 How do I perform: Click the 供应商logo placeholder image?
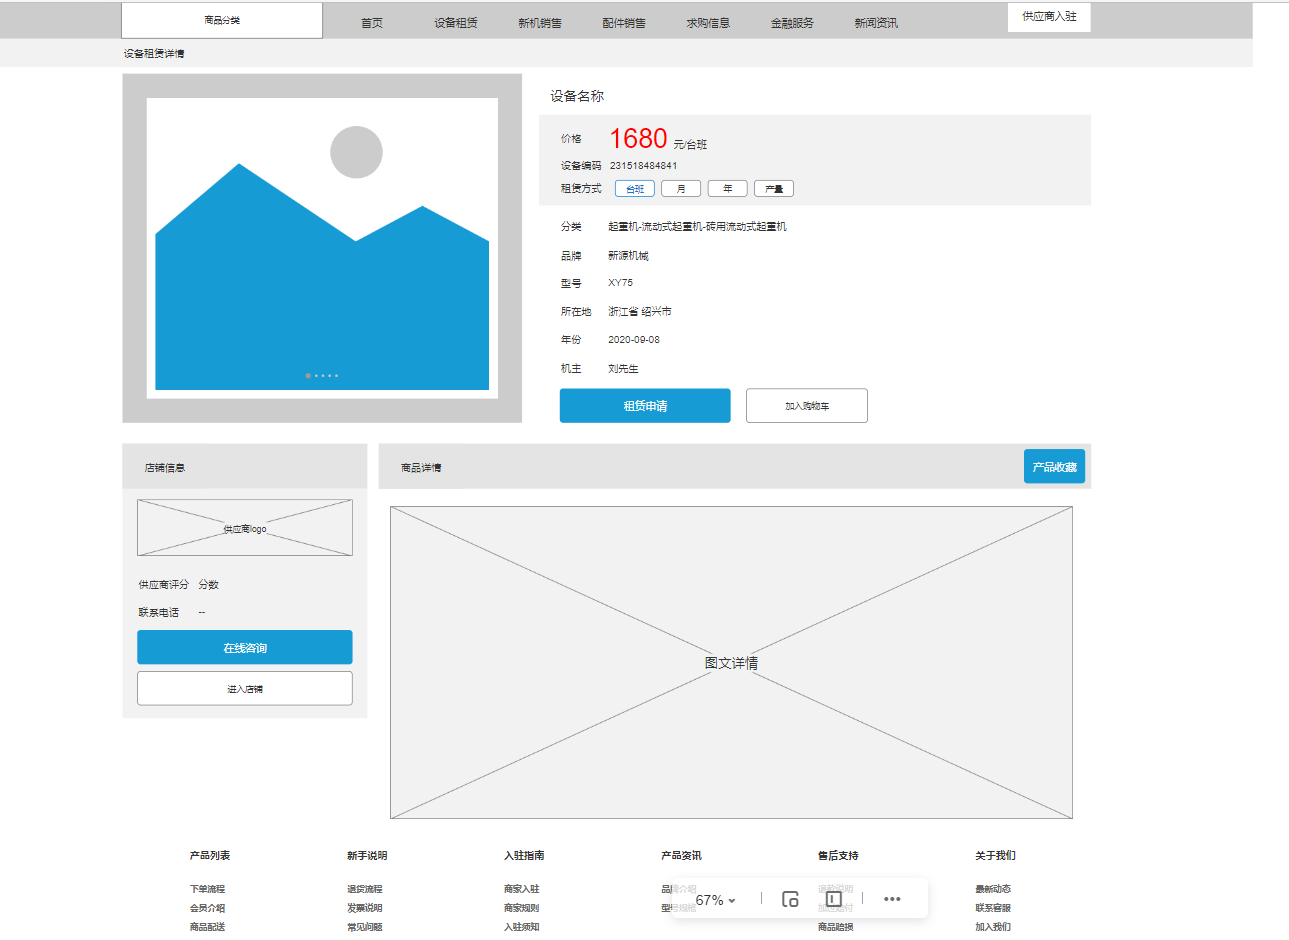pyautogui.click(x=245, y=528)
